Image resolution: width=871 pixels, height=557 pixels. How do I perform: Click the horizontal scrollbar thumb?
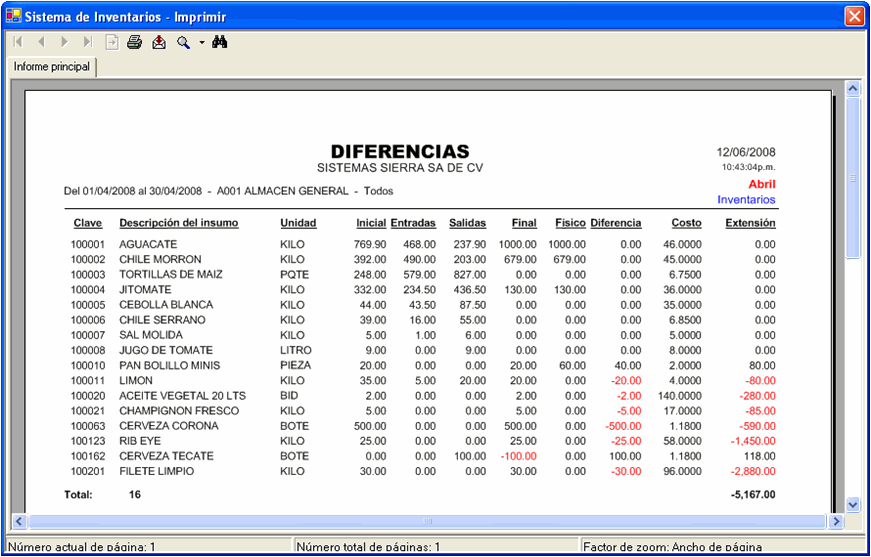pos(427,521)
